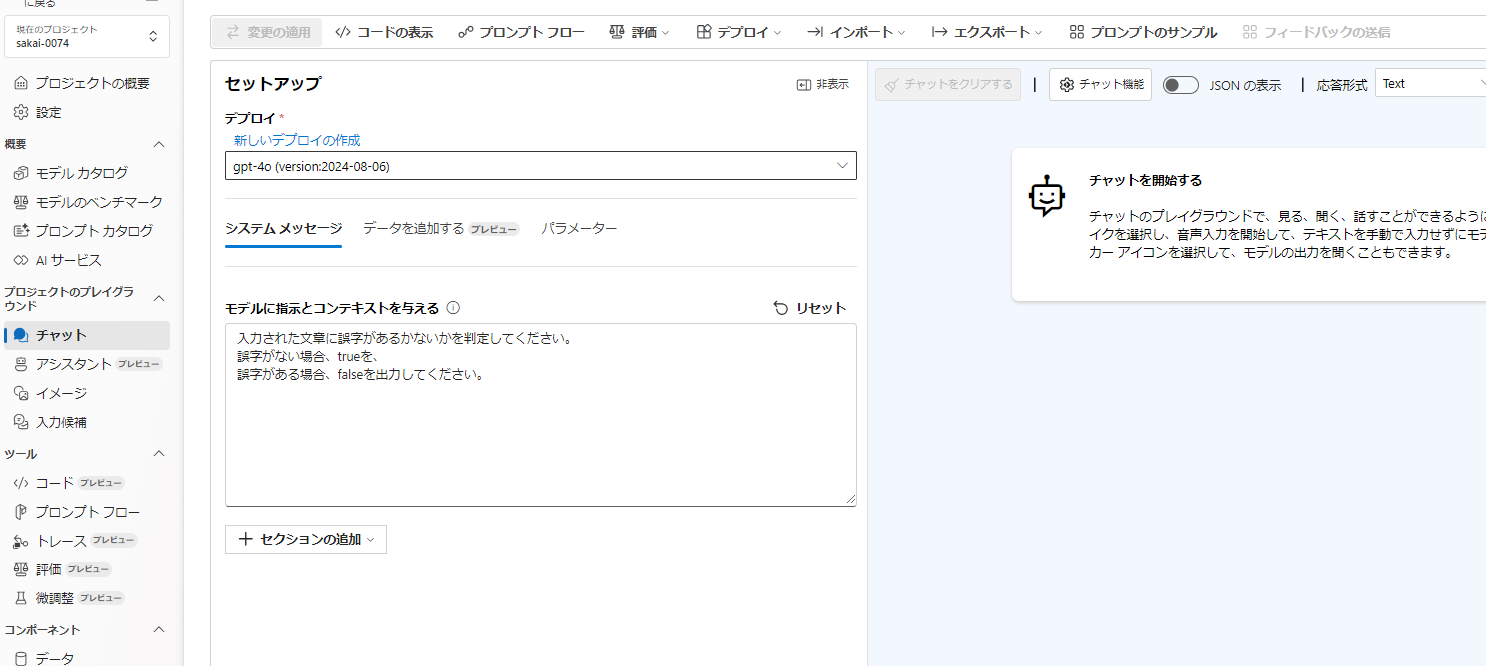The height and width of the screenshot is (666, 1486).
Task: Collapse プロジェクトのプレイグラウンド section
Action: pyautogui.click(x=159, y=298)
